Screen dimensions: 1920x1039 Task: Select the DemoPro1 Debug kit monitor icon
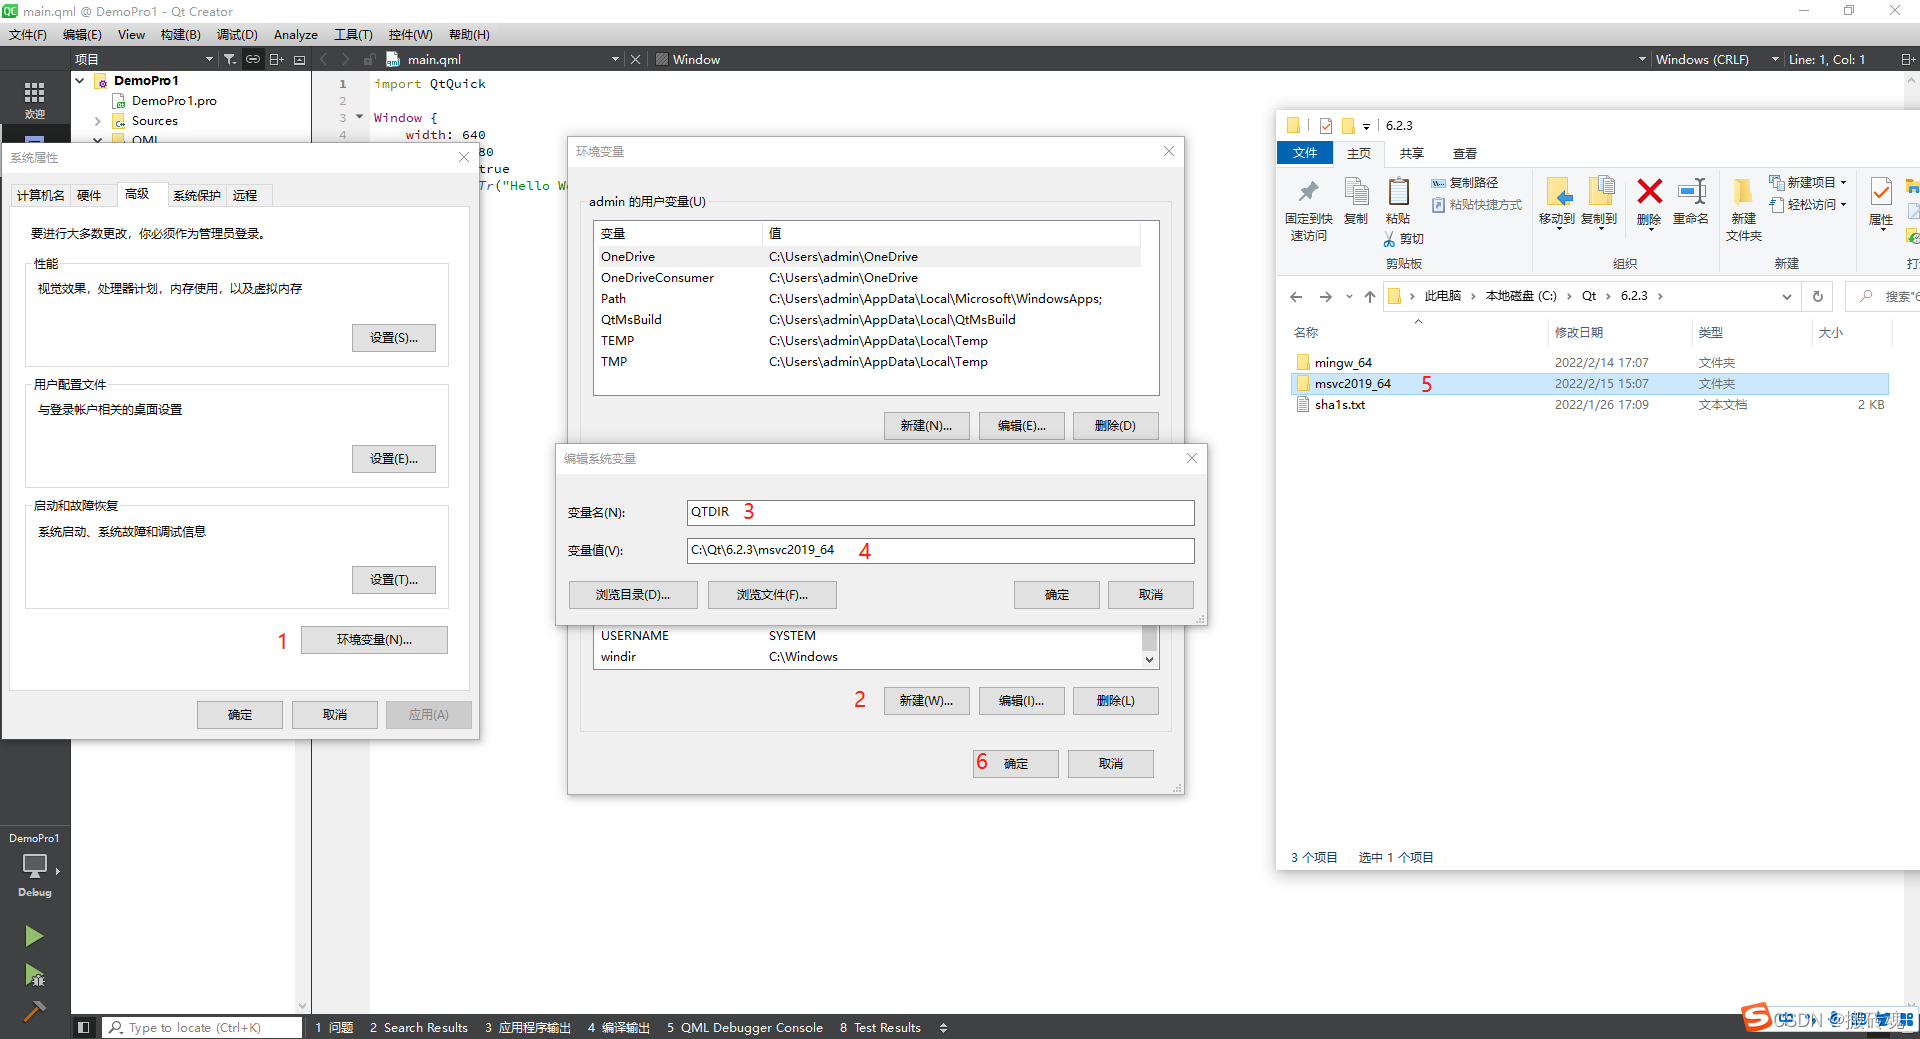[x=35, y=864]
